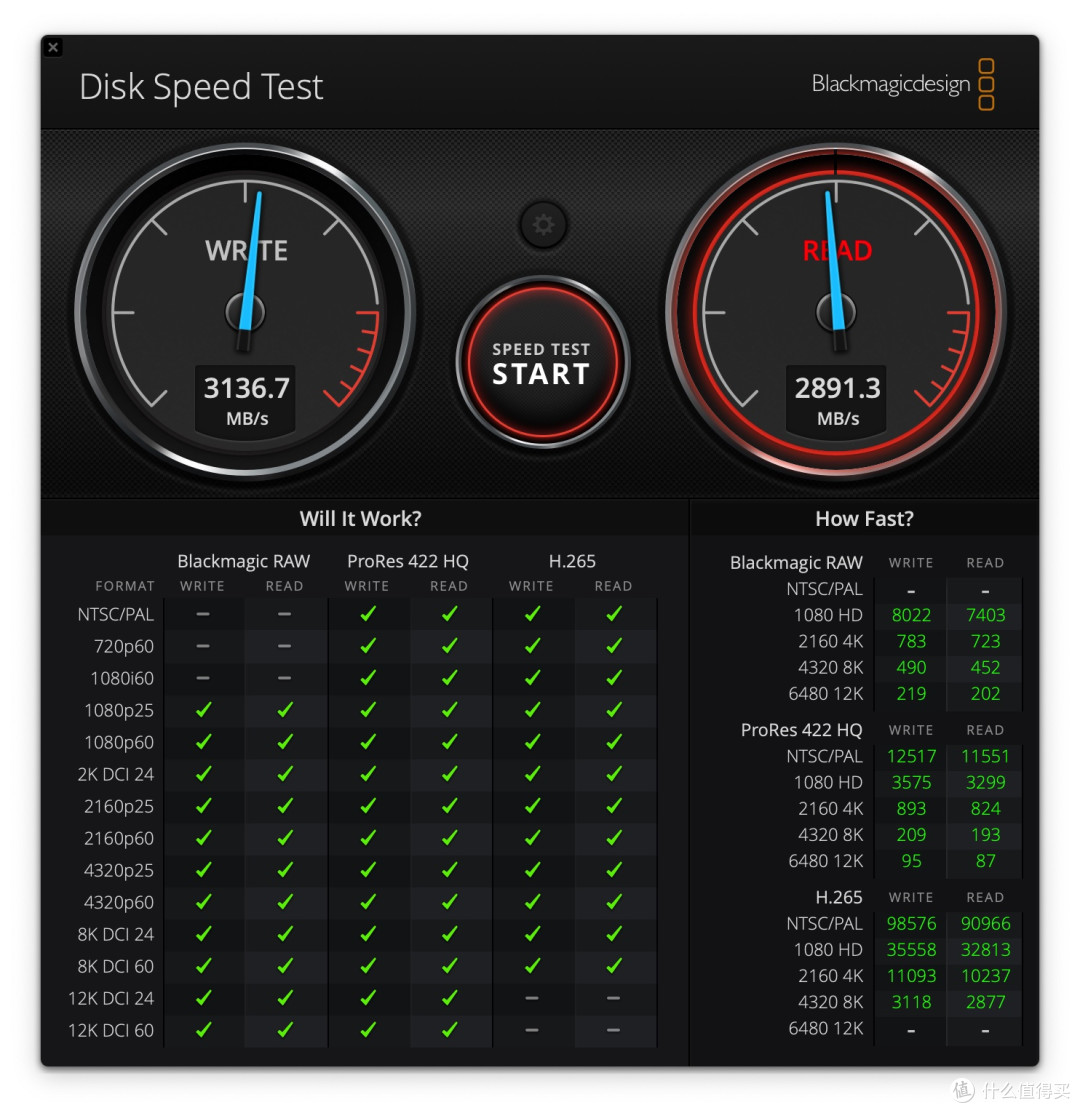Select Blackmagic RAW 6480 12K write value 219

pyautogui.click(x=911, y=694)
